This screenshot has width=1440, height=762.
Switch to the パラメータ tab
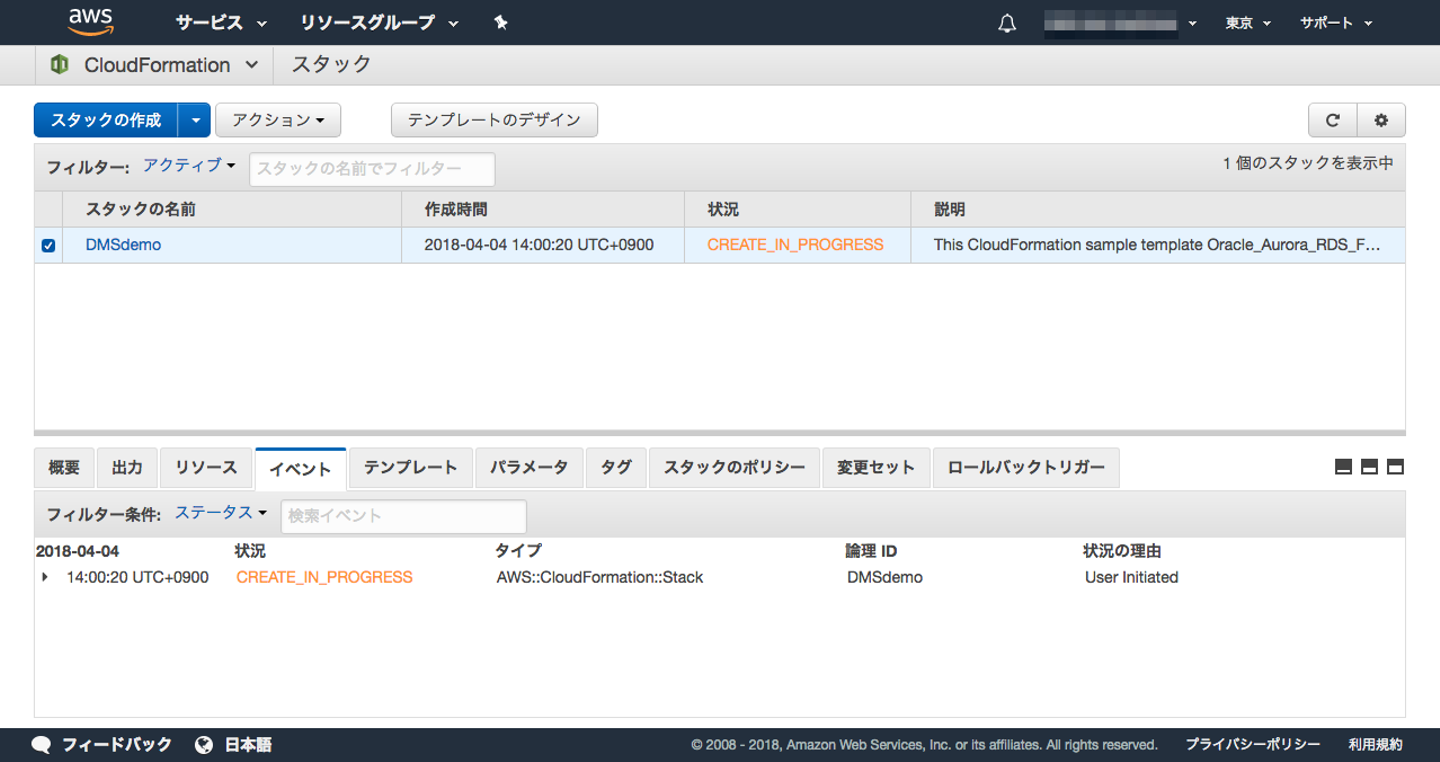click(x=529, y=467)
